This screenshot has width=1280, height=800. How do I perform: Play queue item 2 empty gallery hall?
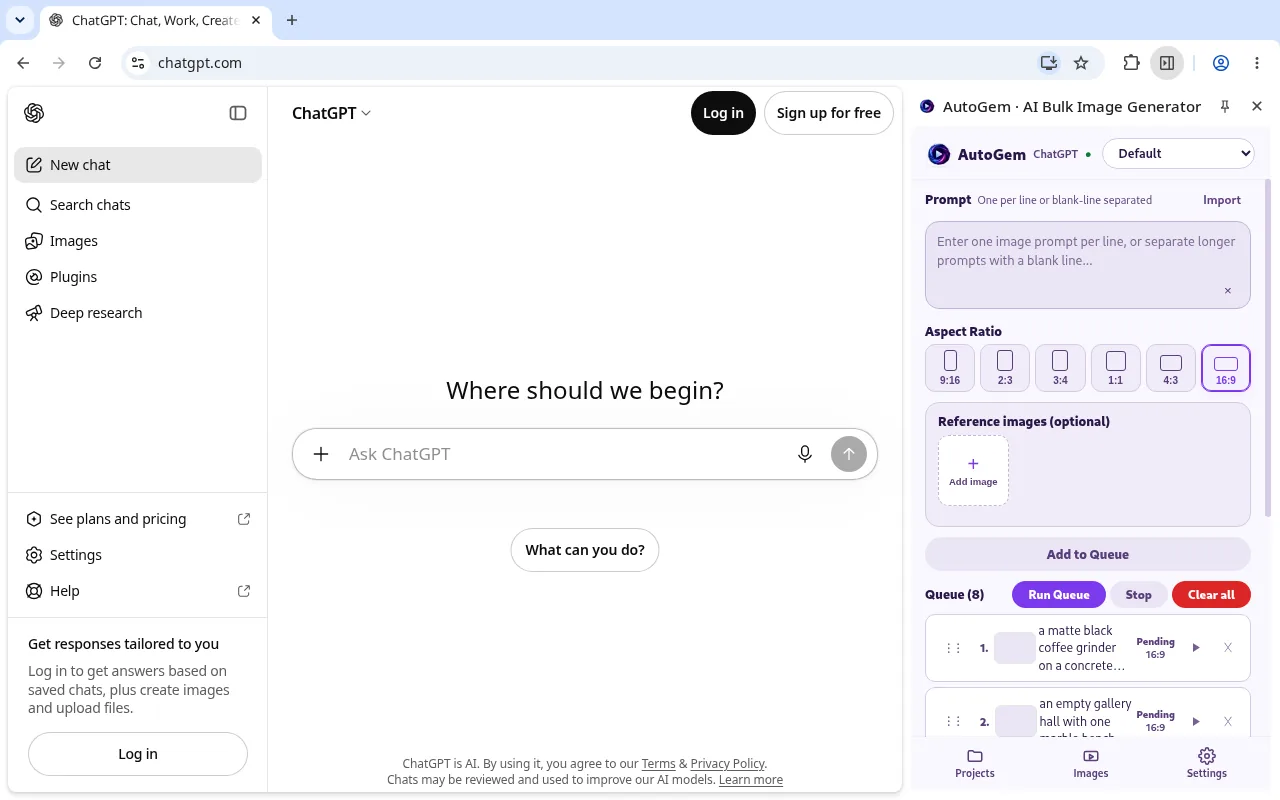tap(1196, 721)
